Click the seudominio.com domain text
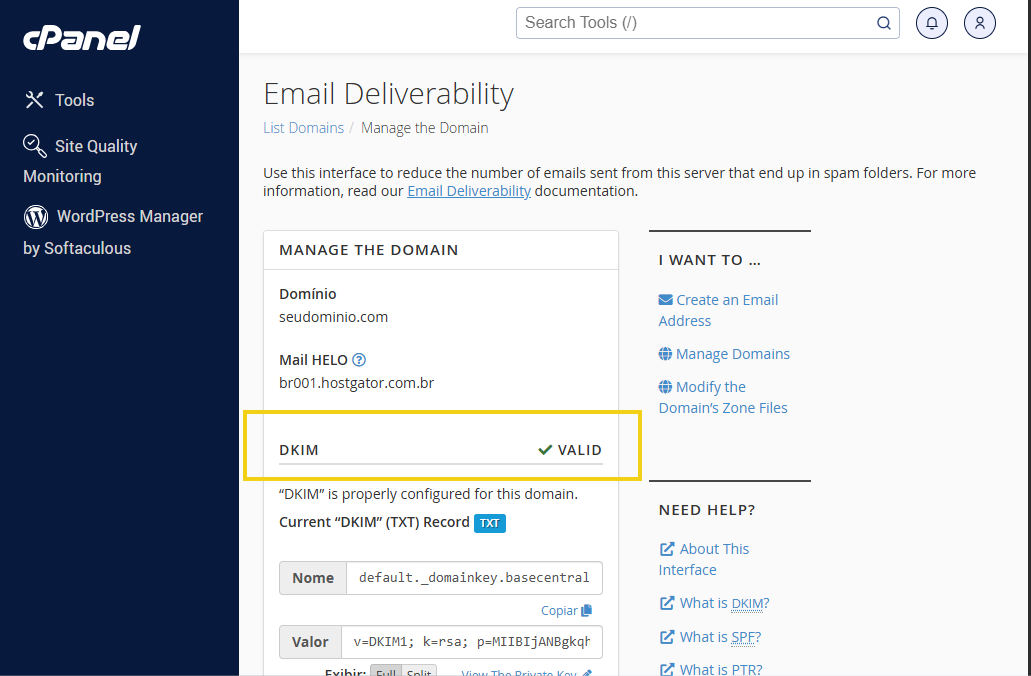This screenshot has height=676, width=1031. tap(333, 316)
